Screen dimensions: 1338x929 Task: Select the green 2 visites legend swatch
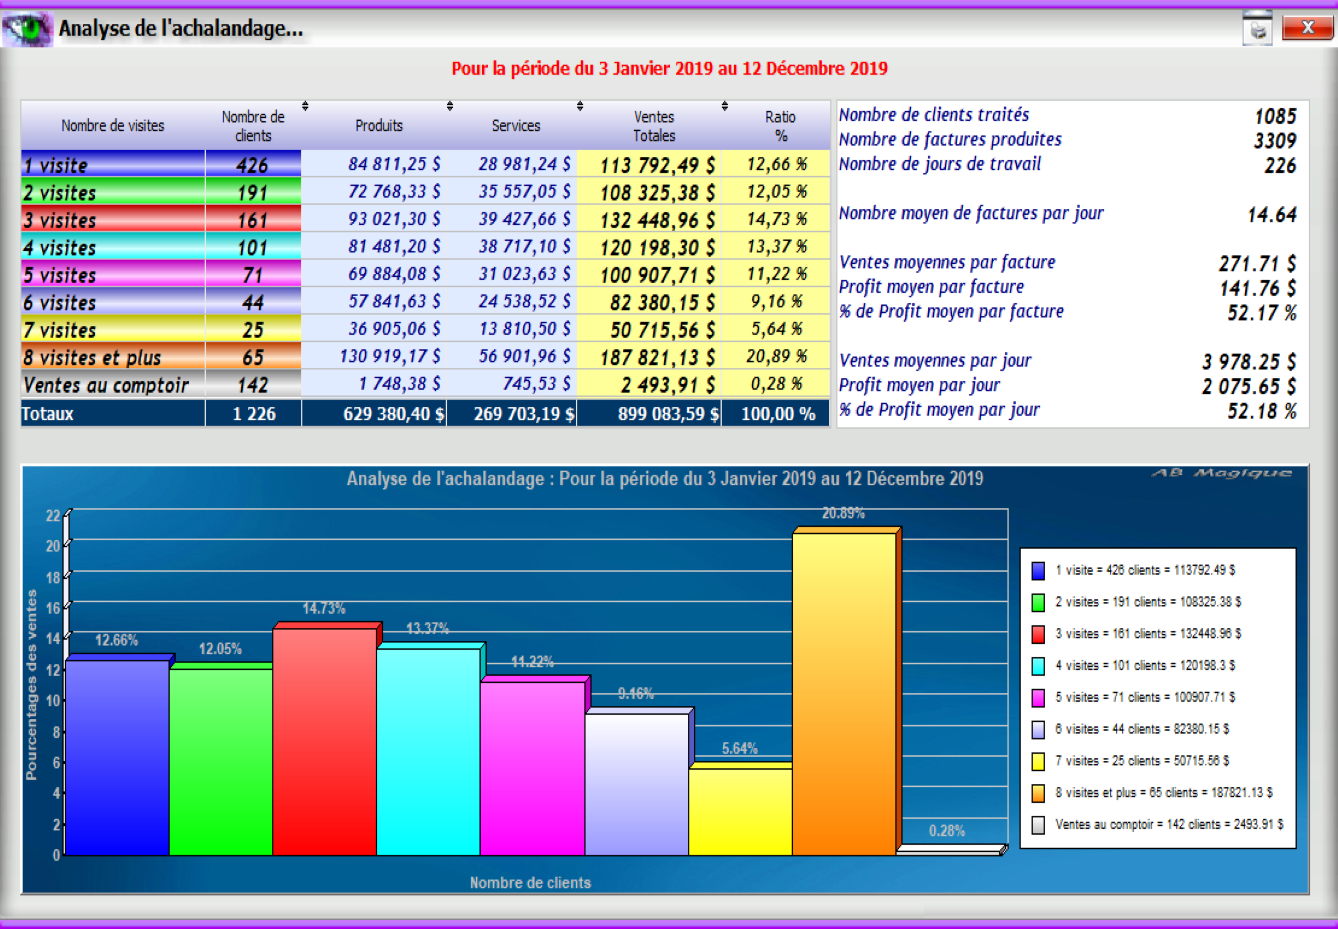[1038, 603]
